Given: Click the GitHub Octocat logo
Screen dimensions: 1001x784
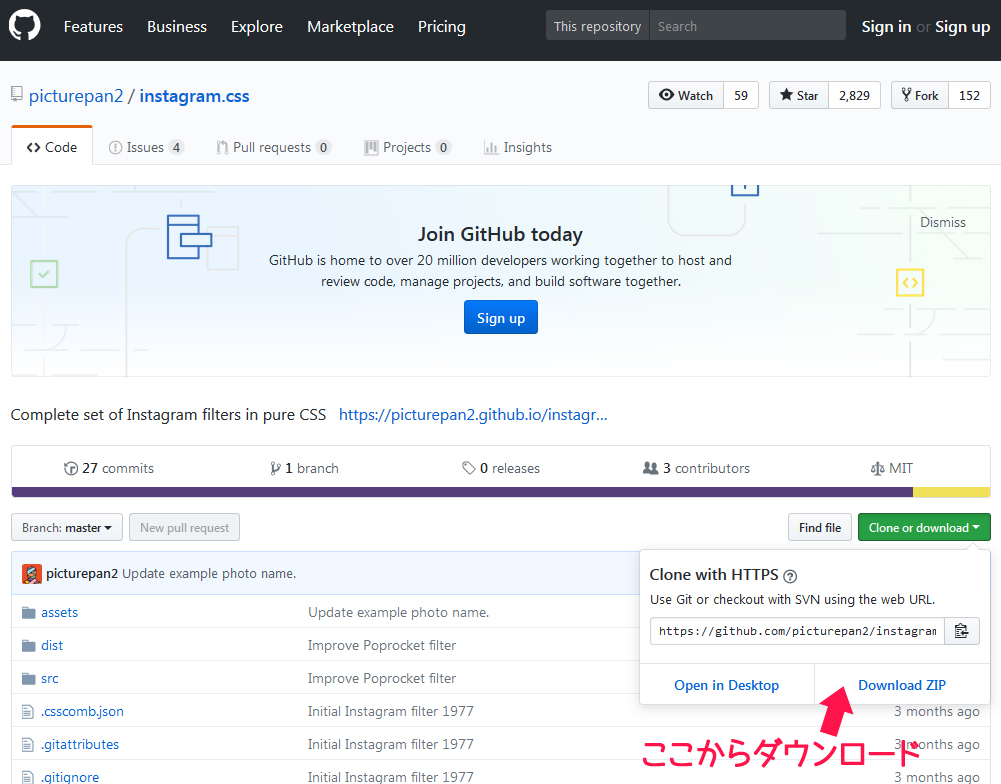Looking at the screenshot, I should (25, 26).
